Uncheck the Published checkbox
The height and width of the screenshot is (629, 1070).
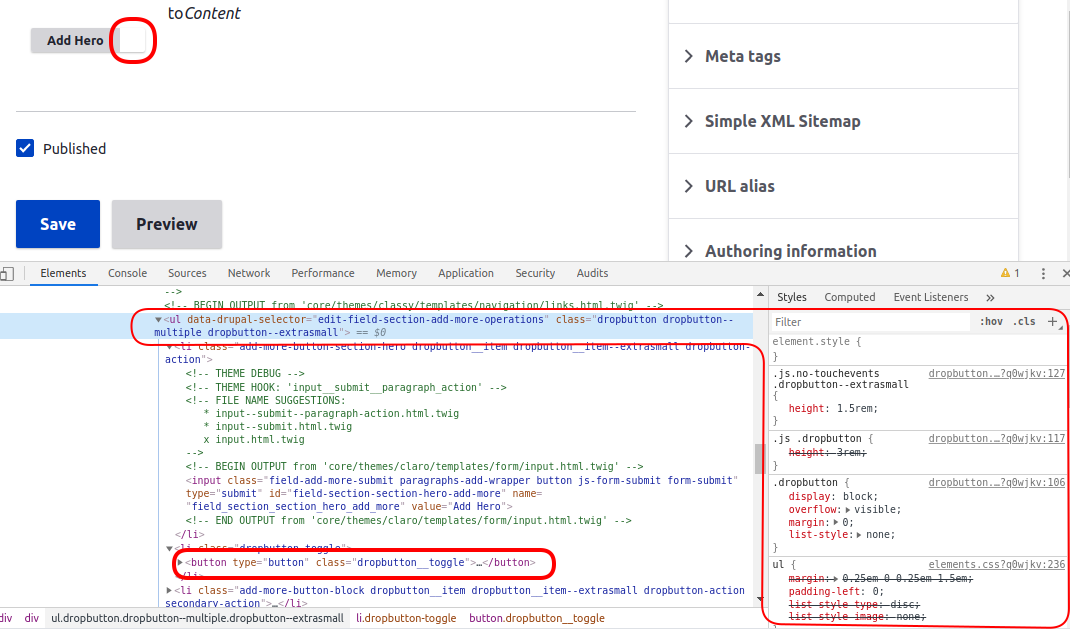(x=24, y=148)
